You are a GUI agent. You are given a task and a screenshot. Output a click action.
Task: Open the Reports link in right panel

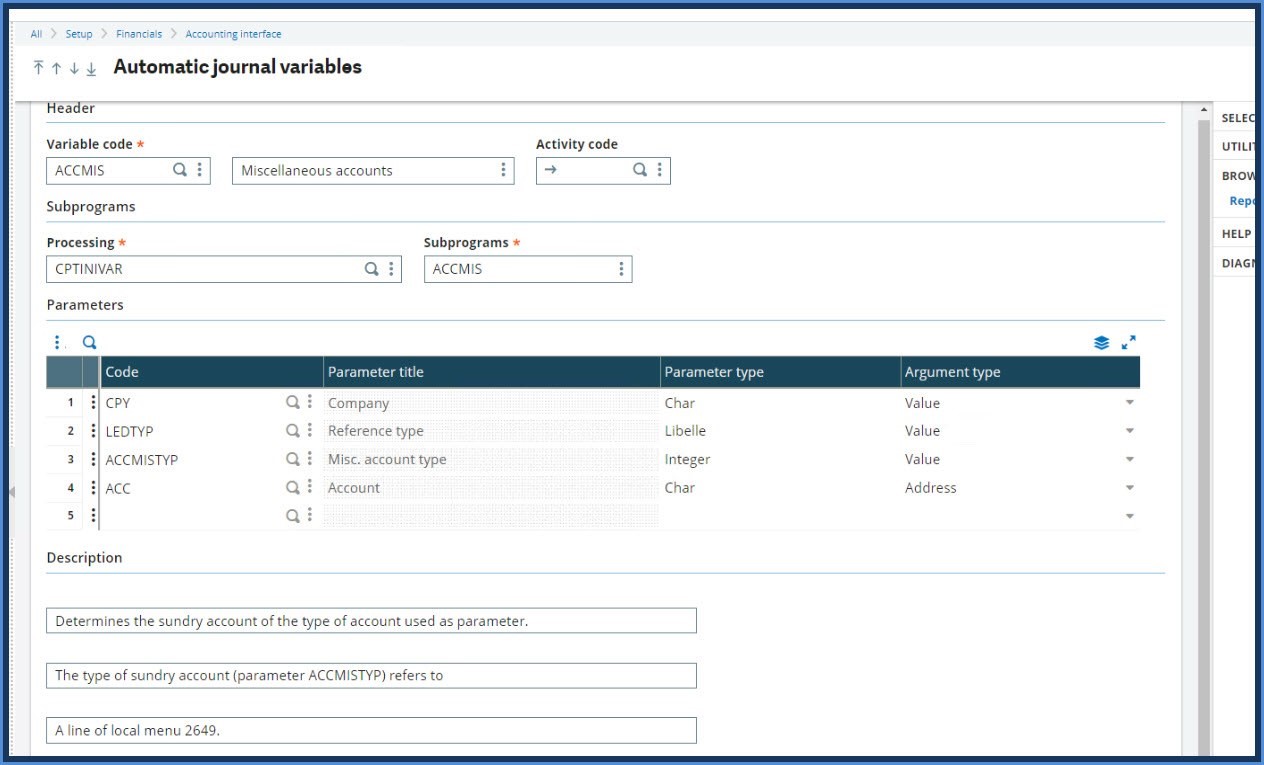(1241, 200)
